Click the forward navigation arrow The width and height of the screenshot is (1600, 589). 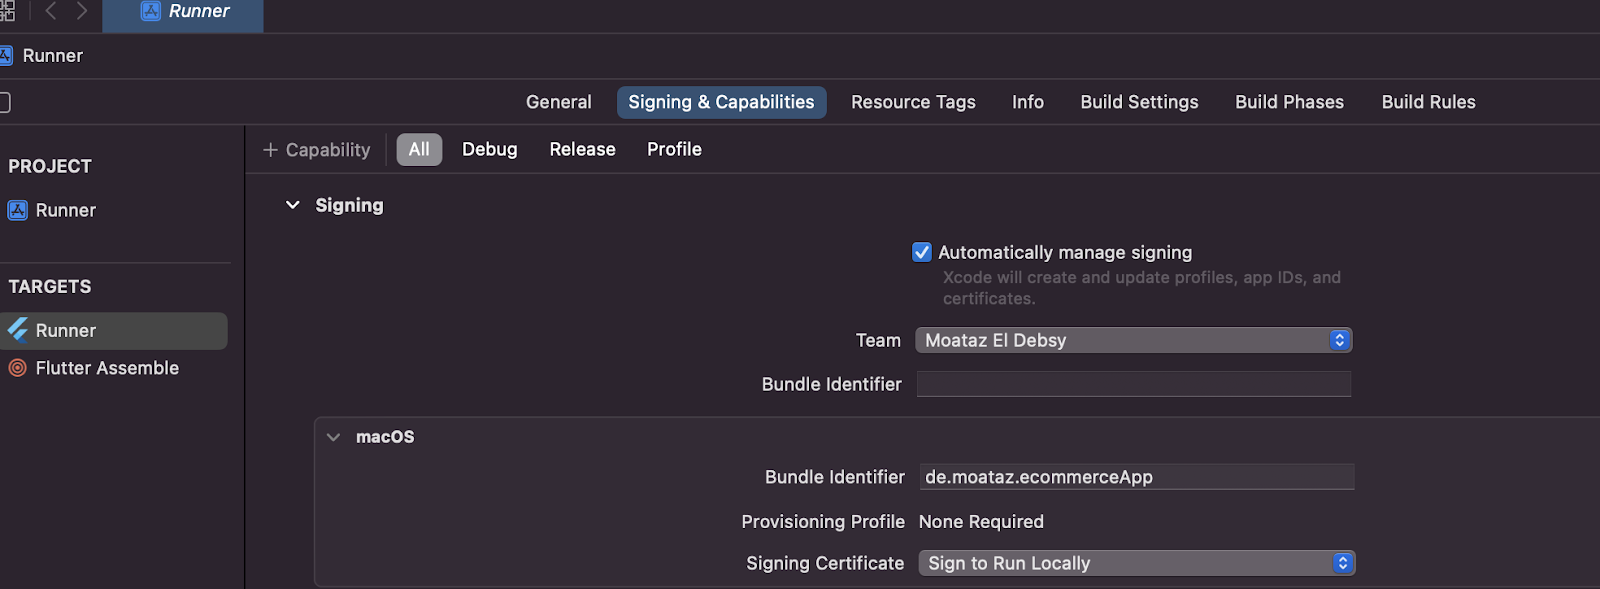point(82,12)
